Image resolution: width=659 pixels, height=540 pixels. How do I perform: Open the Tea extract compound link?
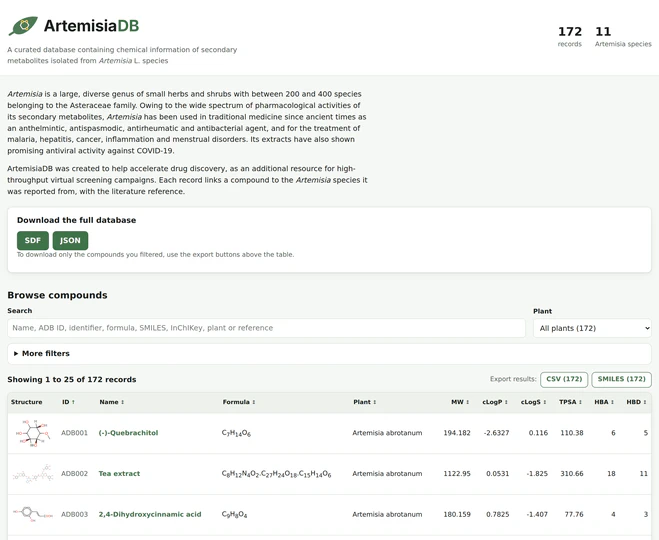[x=119, y=474]
